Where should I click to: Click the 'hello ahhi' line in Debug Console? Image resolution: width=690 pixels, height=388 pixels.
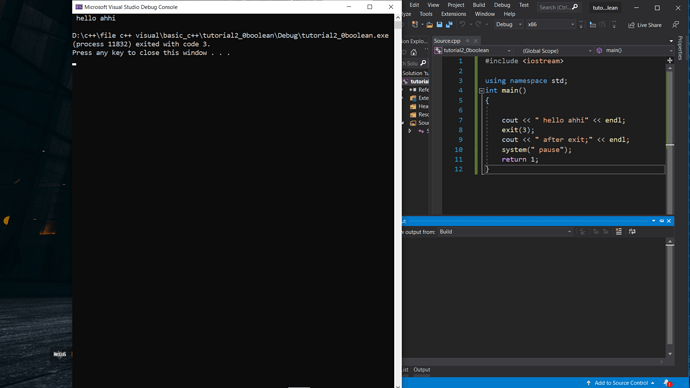[96, 18]
